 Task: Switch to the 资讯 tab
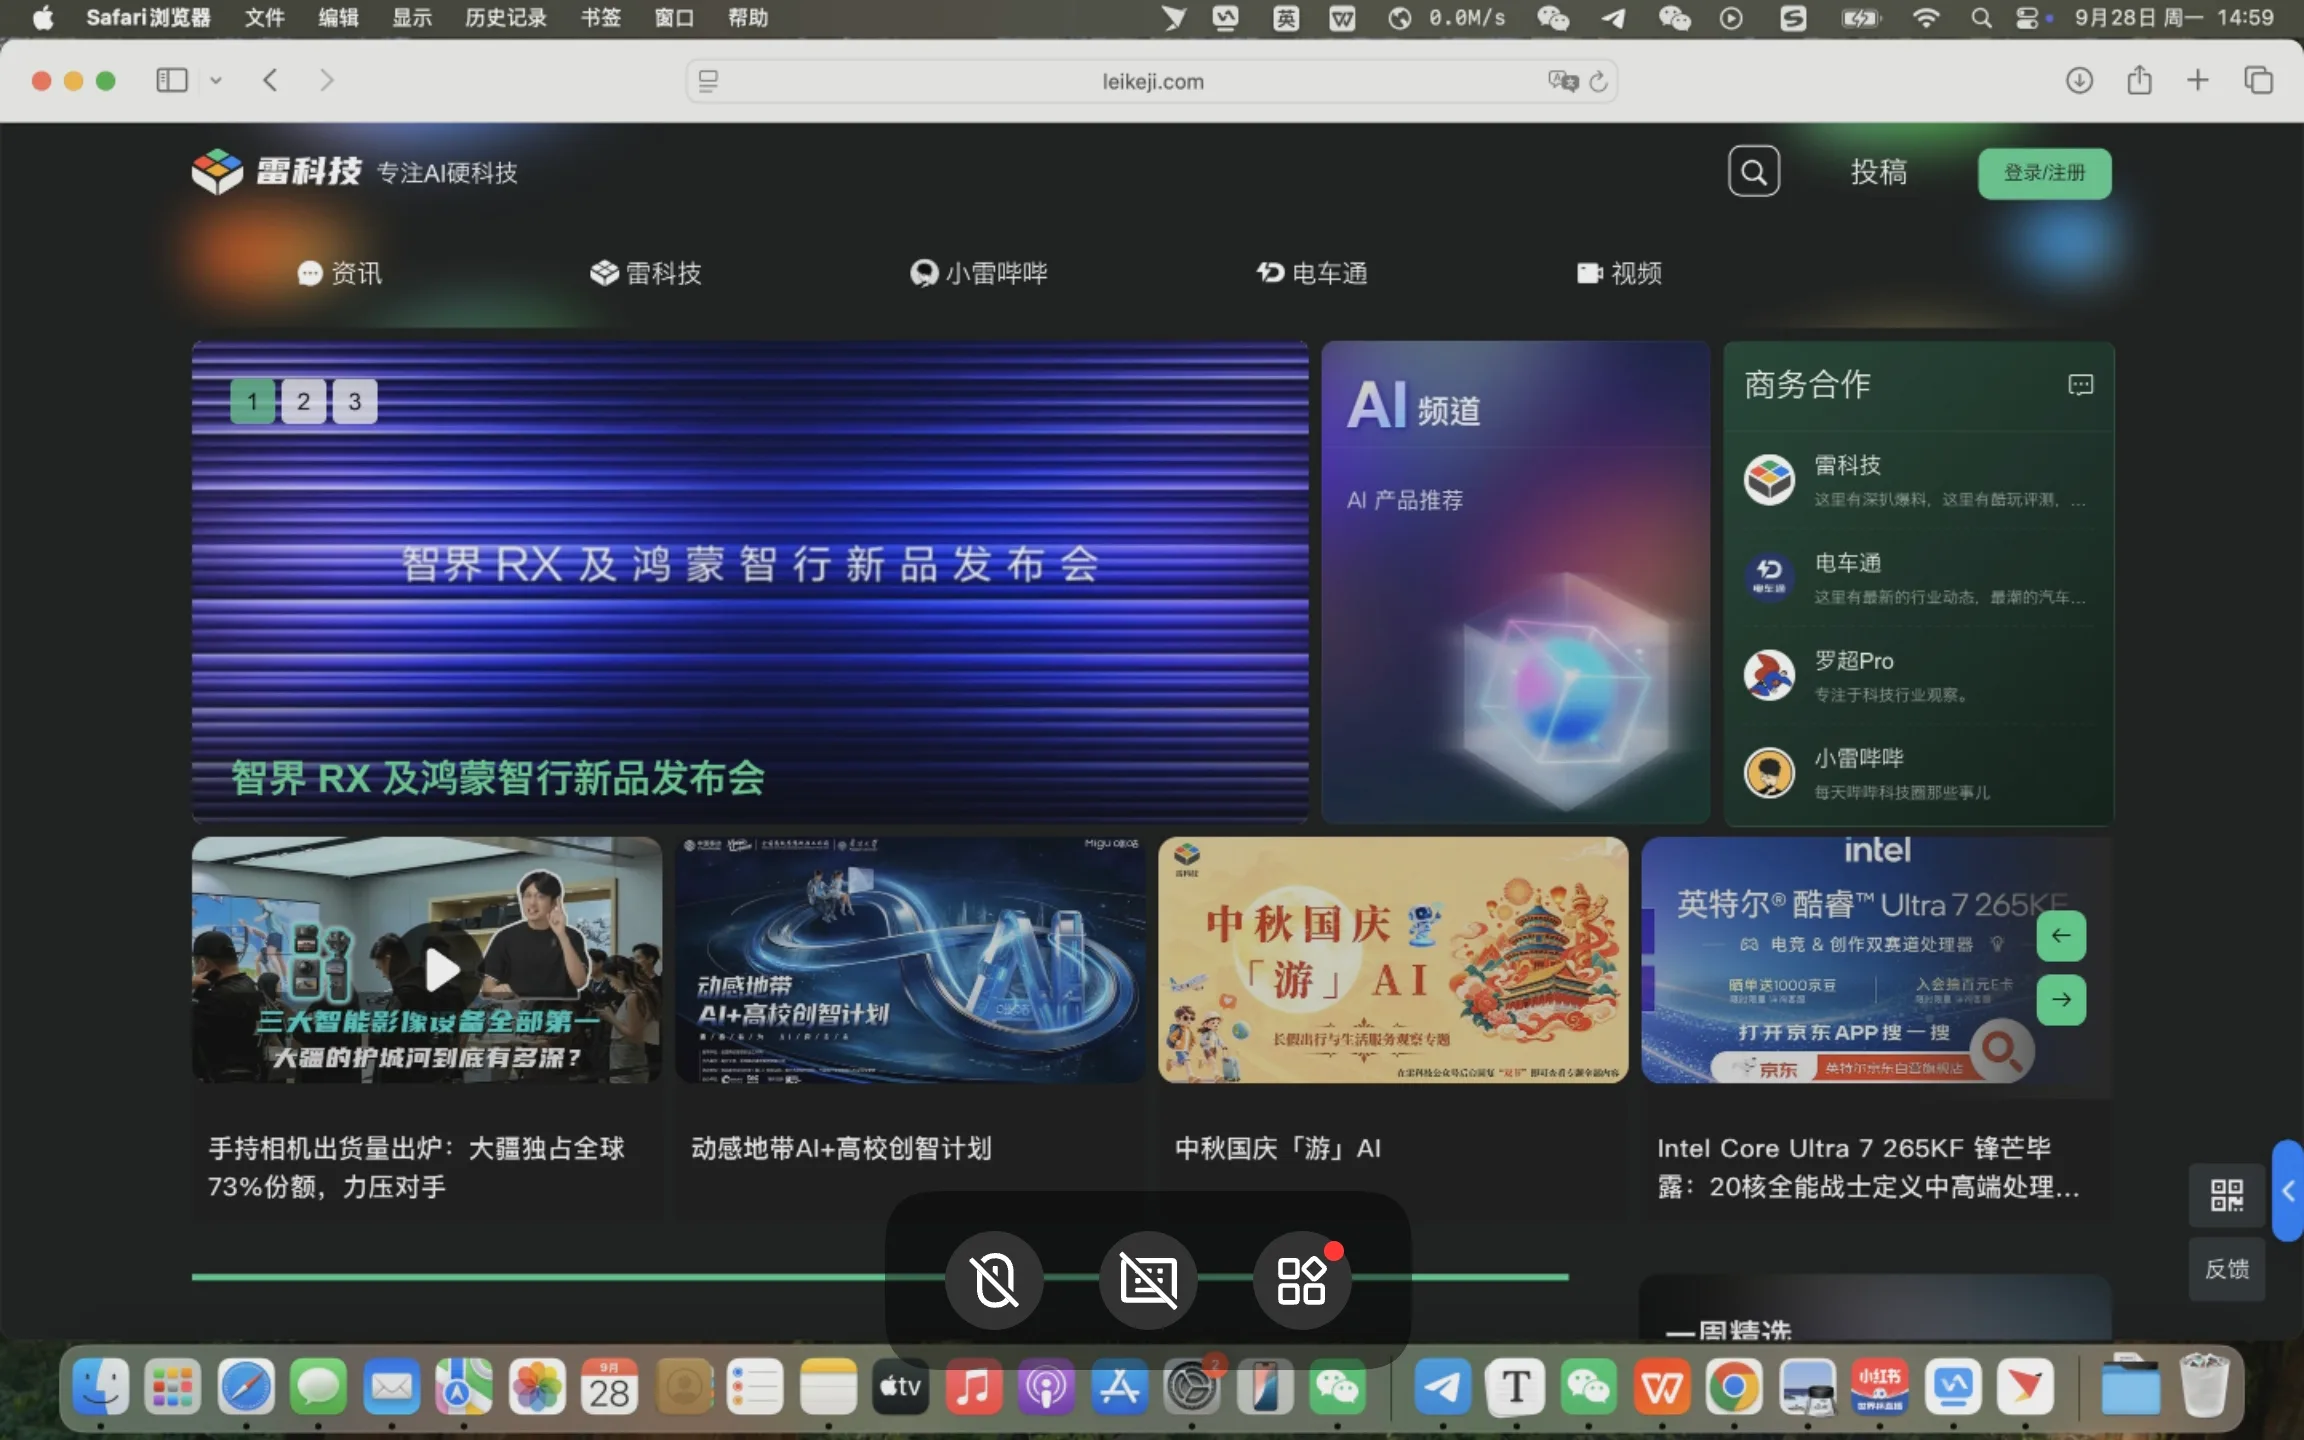point(340,273)
